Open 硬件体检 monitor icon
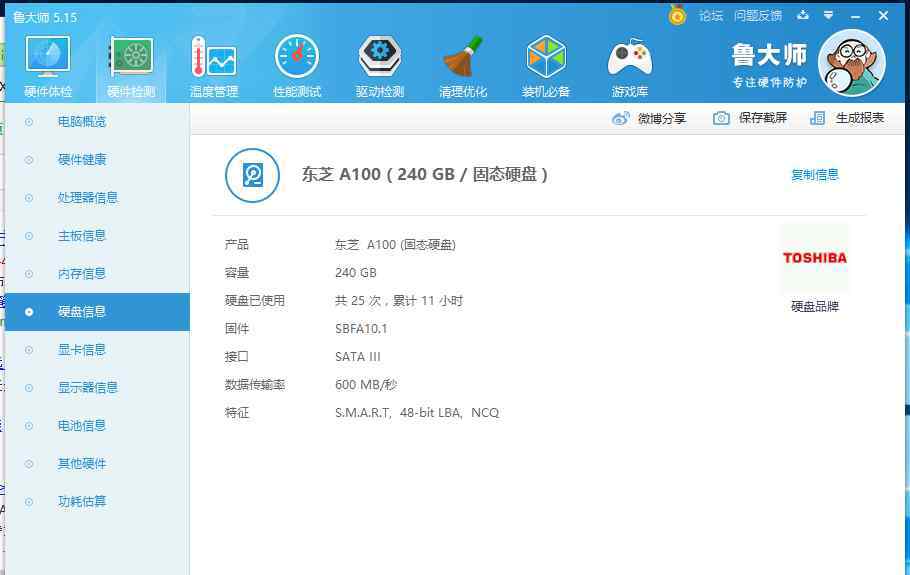Screen dimensions: 910x575 click(x=48, y=56)
